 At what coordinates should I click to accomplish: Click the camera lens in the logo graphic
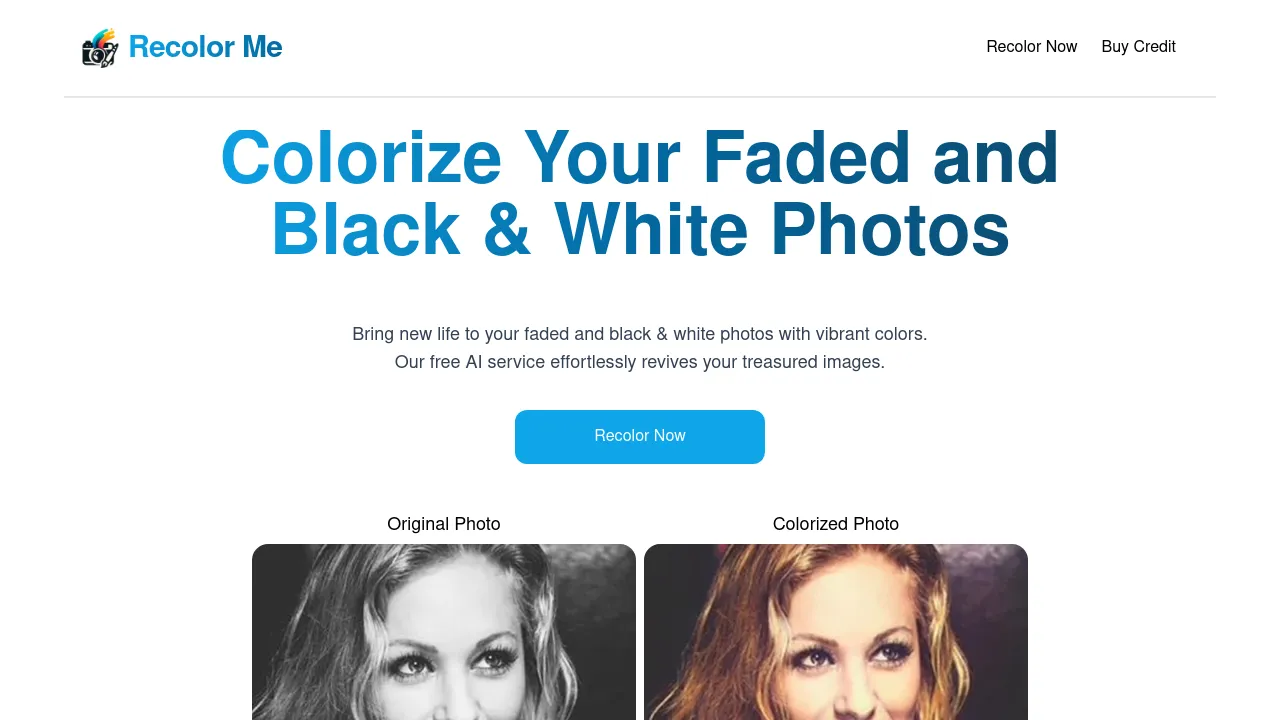pos(97,55)
